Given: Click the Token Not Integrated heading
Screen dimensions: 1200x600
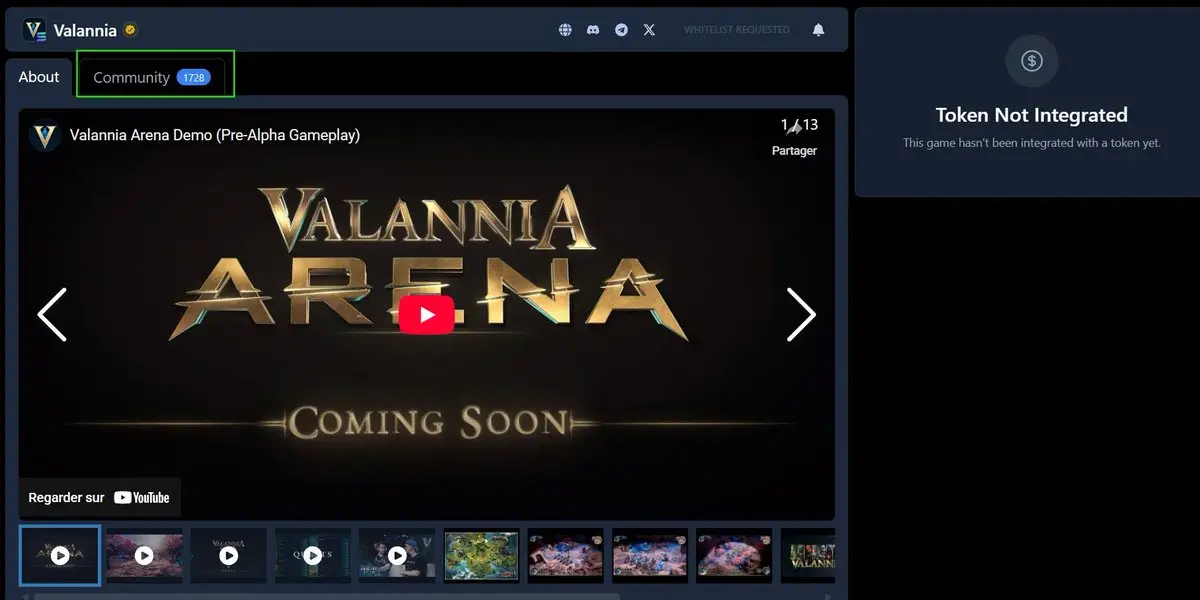Looking at the screenshot, I should point(1032,115).
